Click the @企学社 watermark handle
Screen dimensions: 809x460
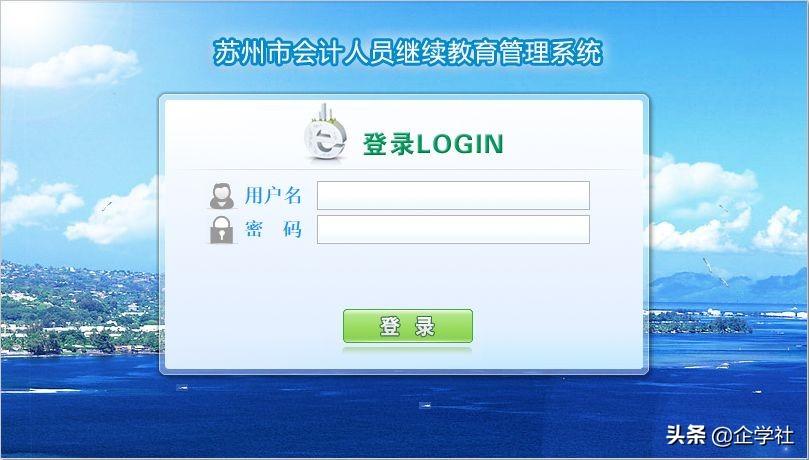click(x=752, y=436)
